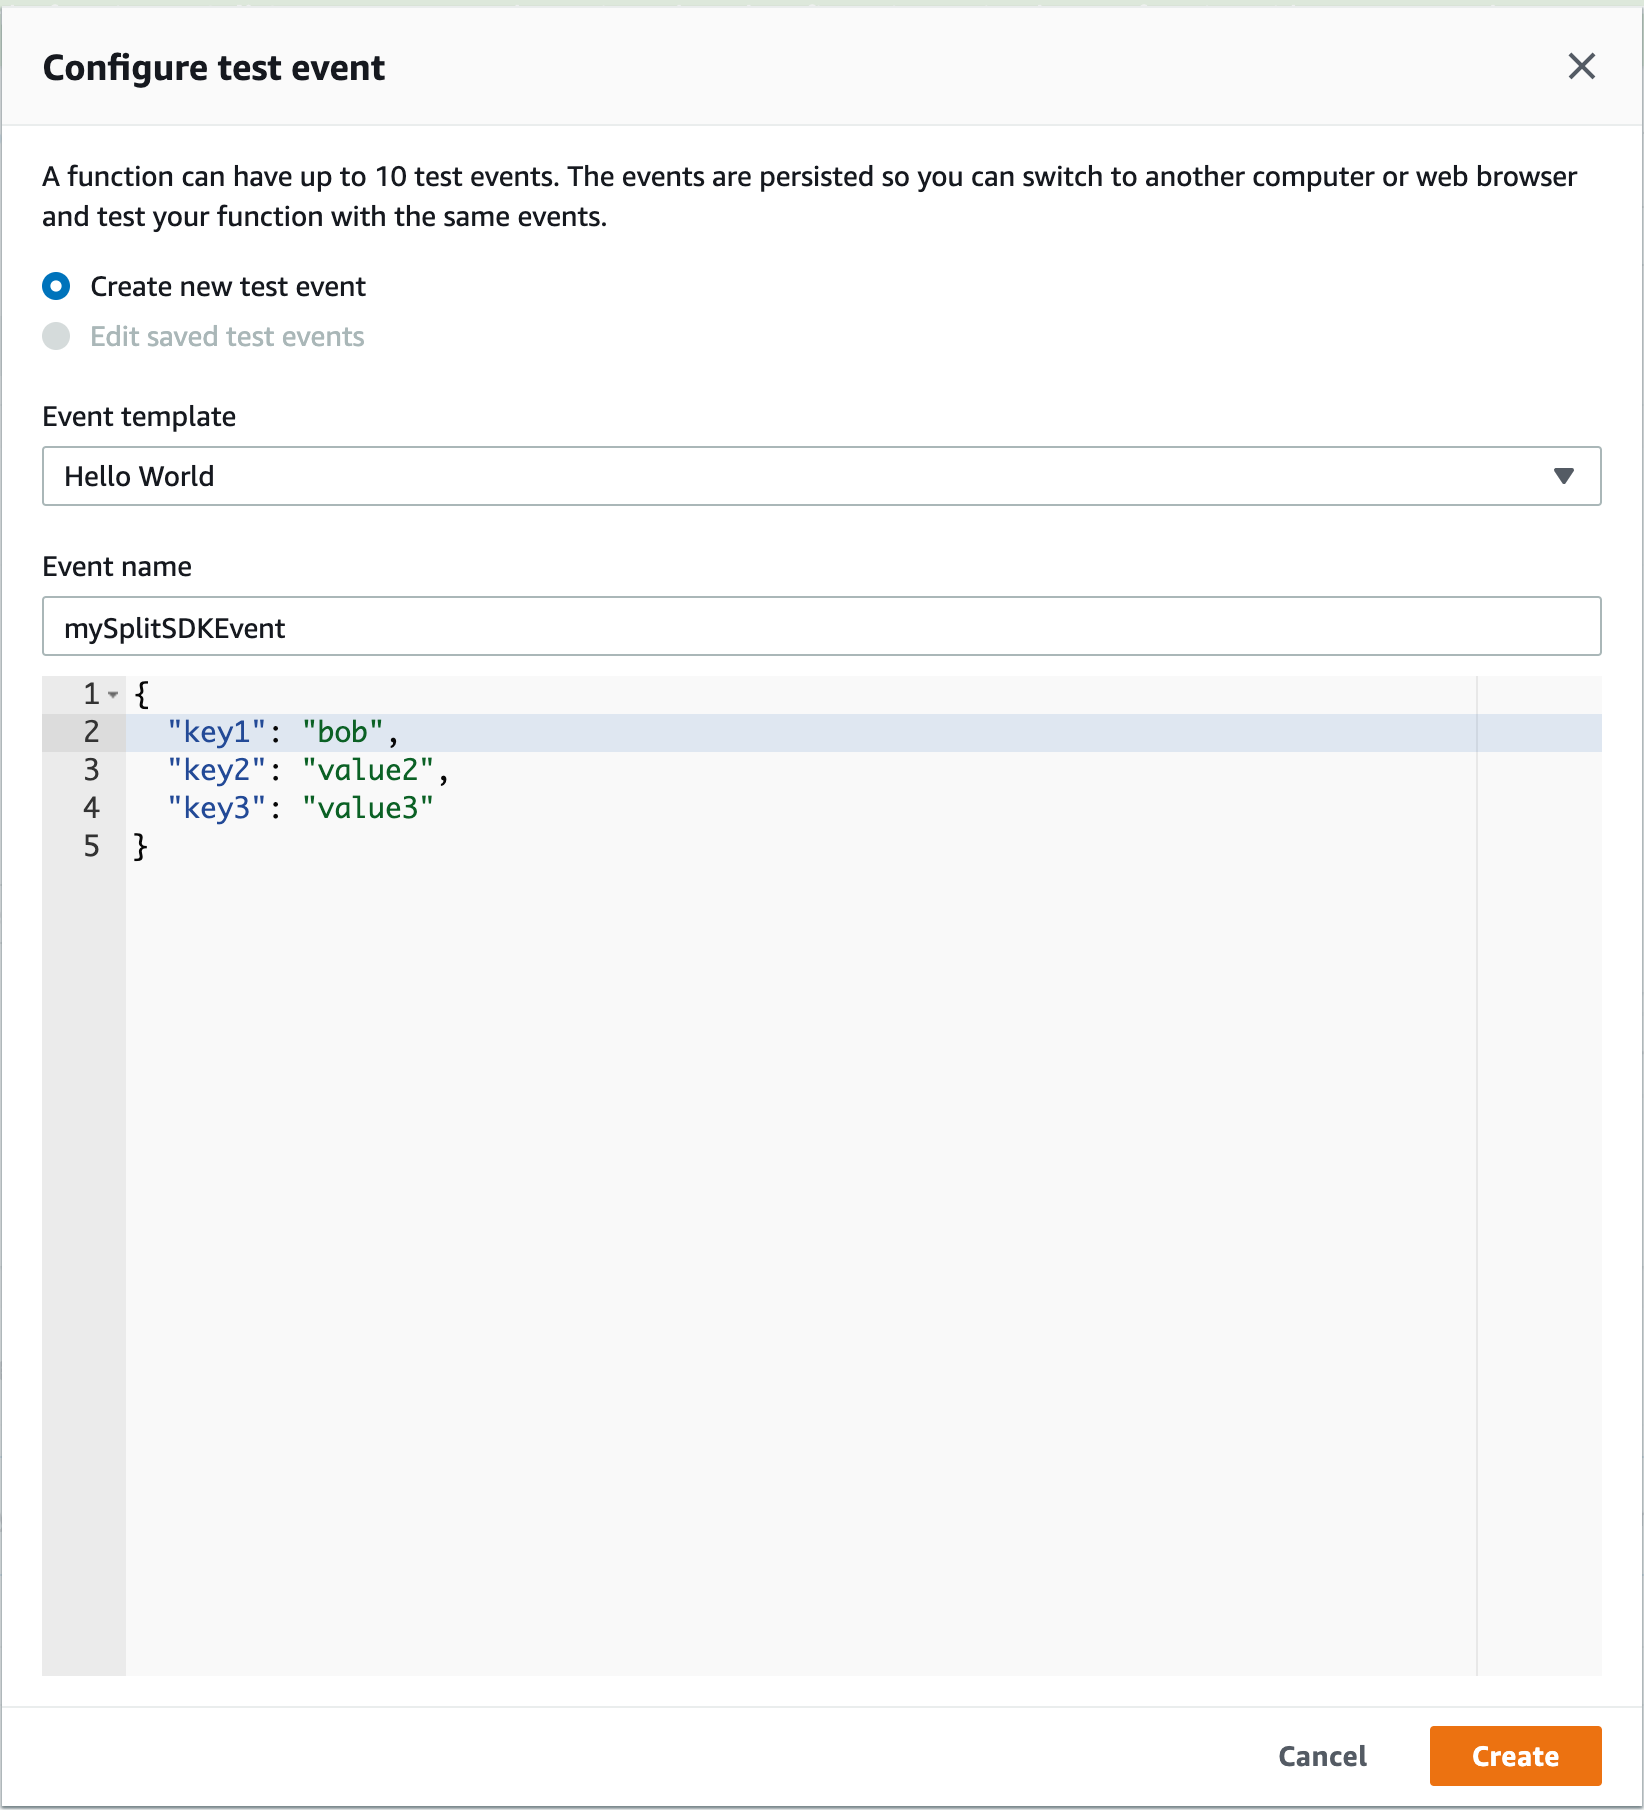Click the "key2" key in the editor
This screenshot has height=1810, width=1644.
[x=217, y=770]
